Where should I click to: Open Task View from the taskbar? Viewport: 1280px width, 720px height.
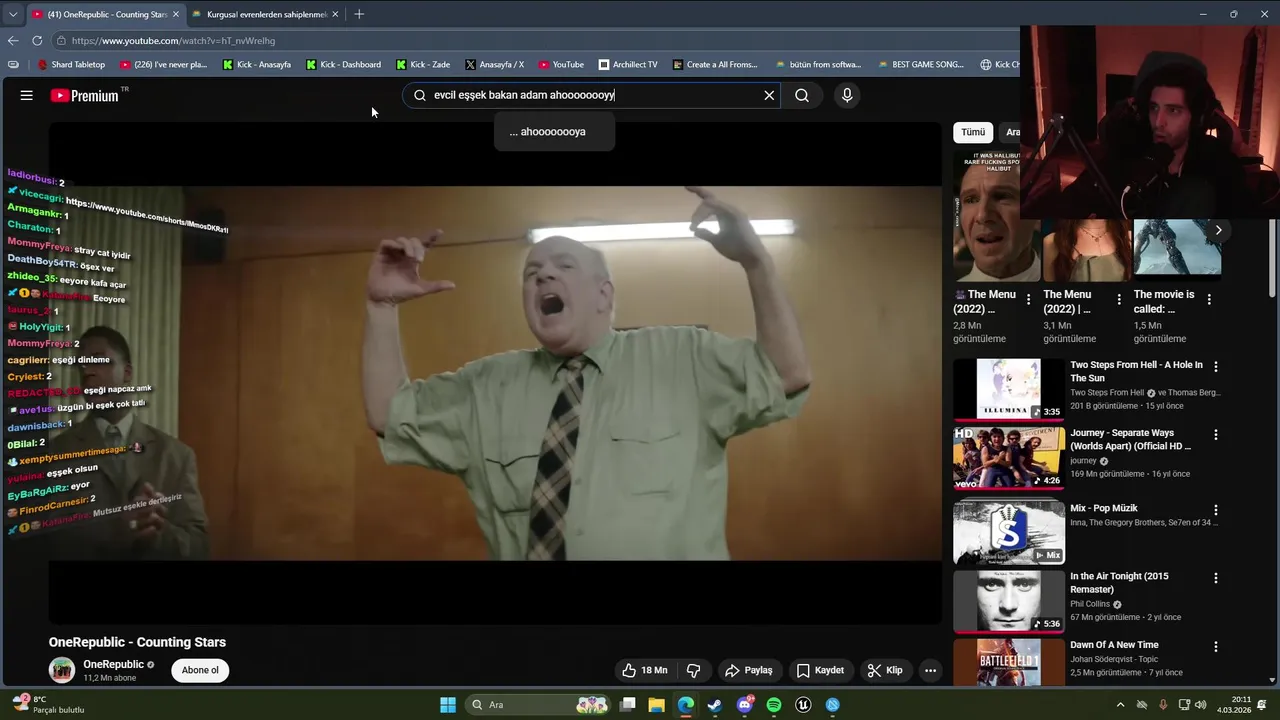pyautogui.click(x=628, y=705)
